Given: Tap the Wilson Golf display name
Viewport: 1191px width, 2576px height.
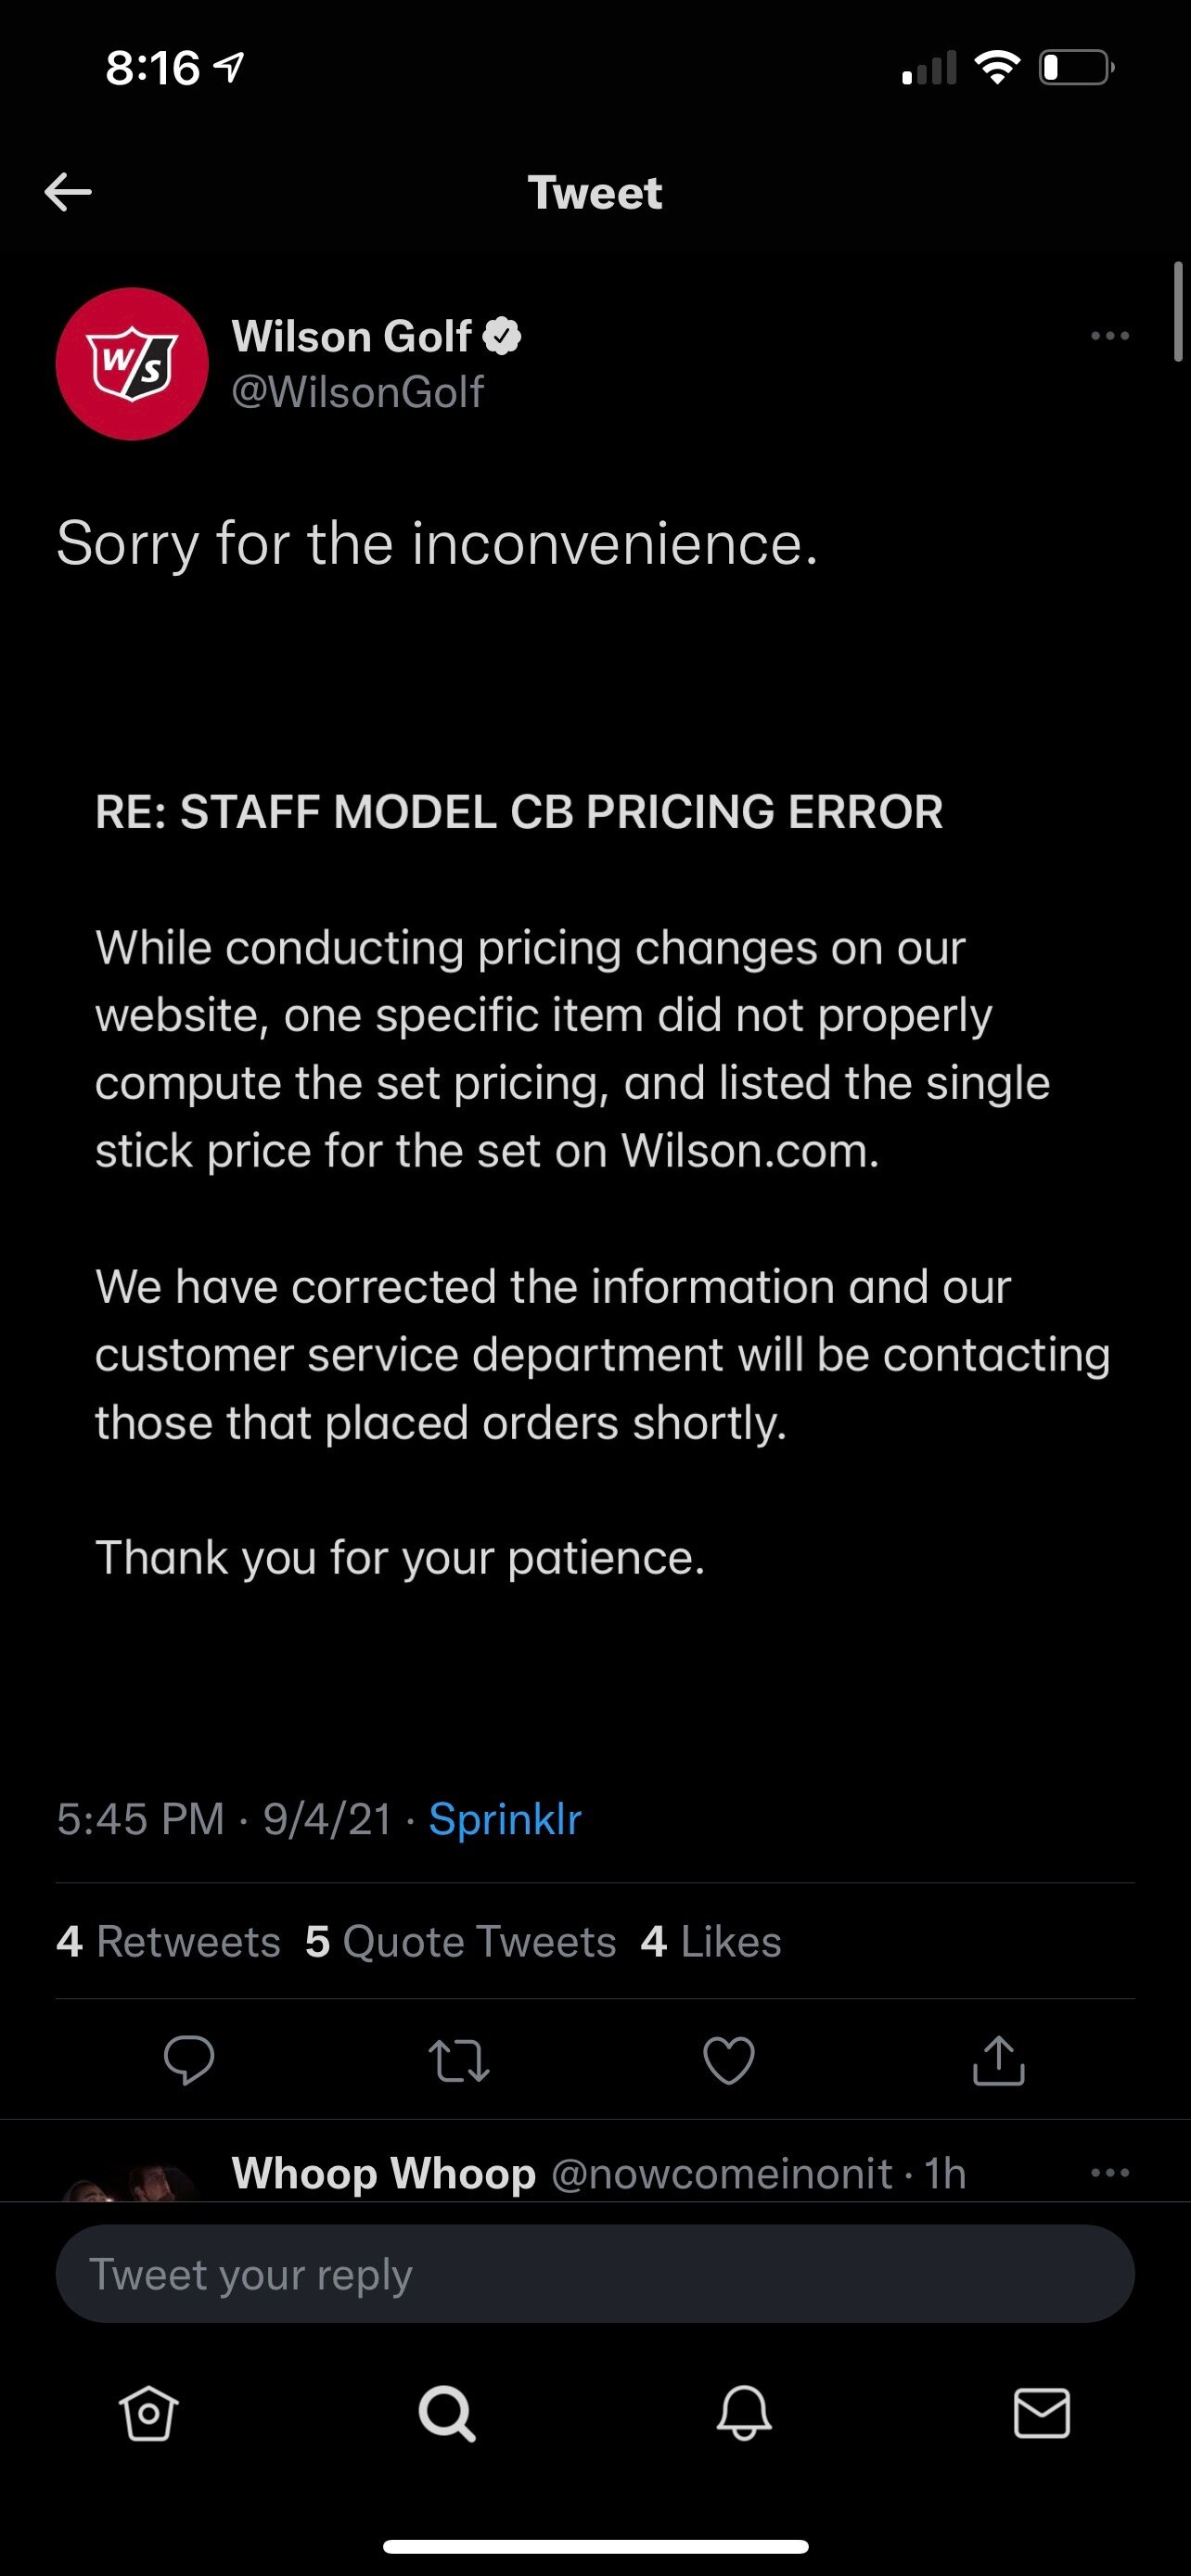Looking at the screenshot, I should click(x=351, y=336).
